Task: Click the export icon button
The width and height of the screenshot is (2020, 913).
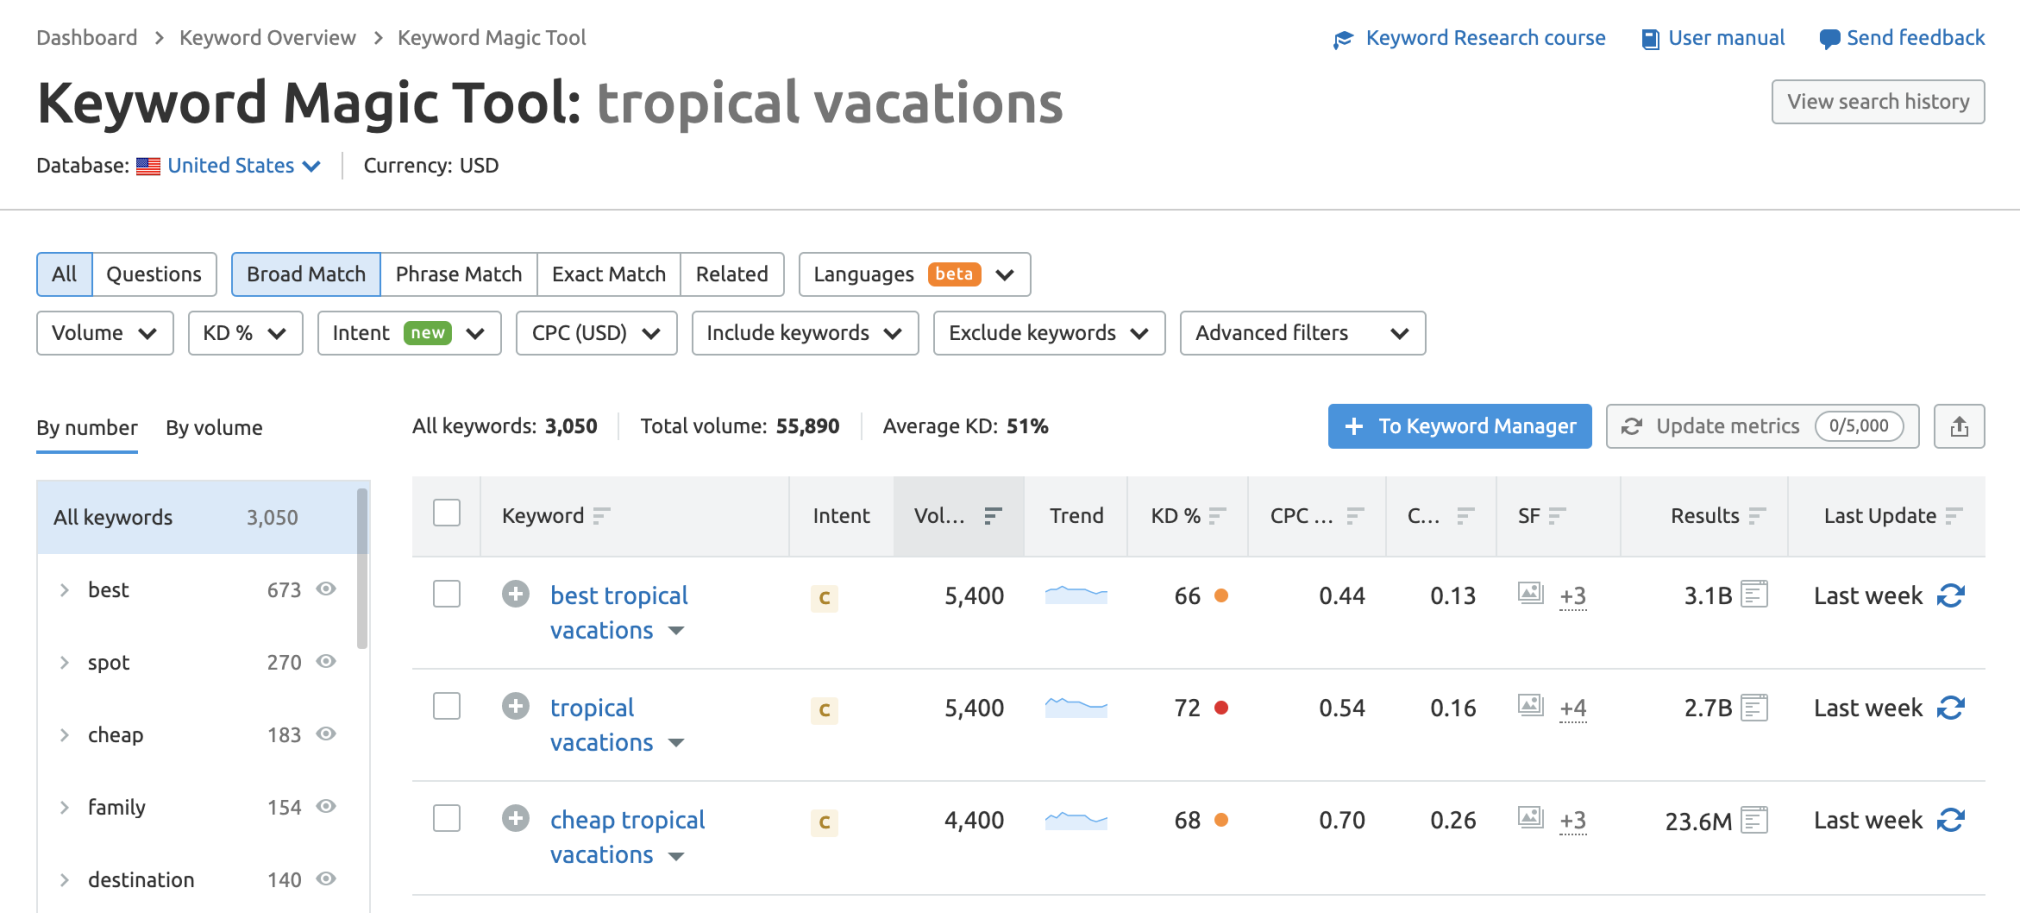Action: pyautogui.click(x=1958, y=427)
